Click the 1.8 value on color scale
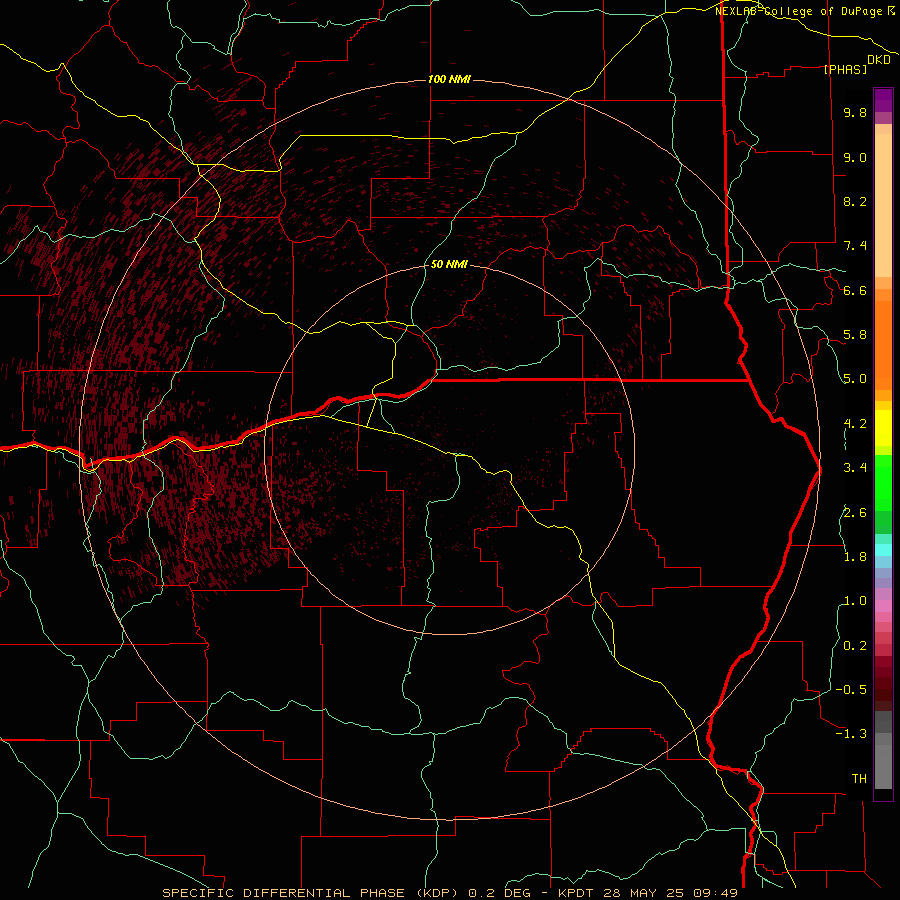Viewport: 900px width, 900px height. click(855, 557)
